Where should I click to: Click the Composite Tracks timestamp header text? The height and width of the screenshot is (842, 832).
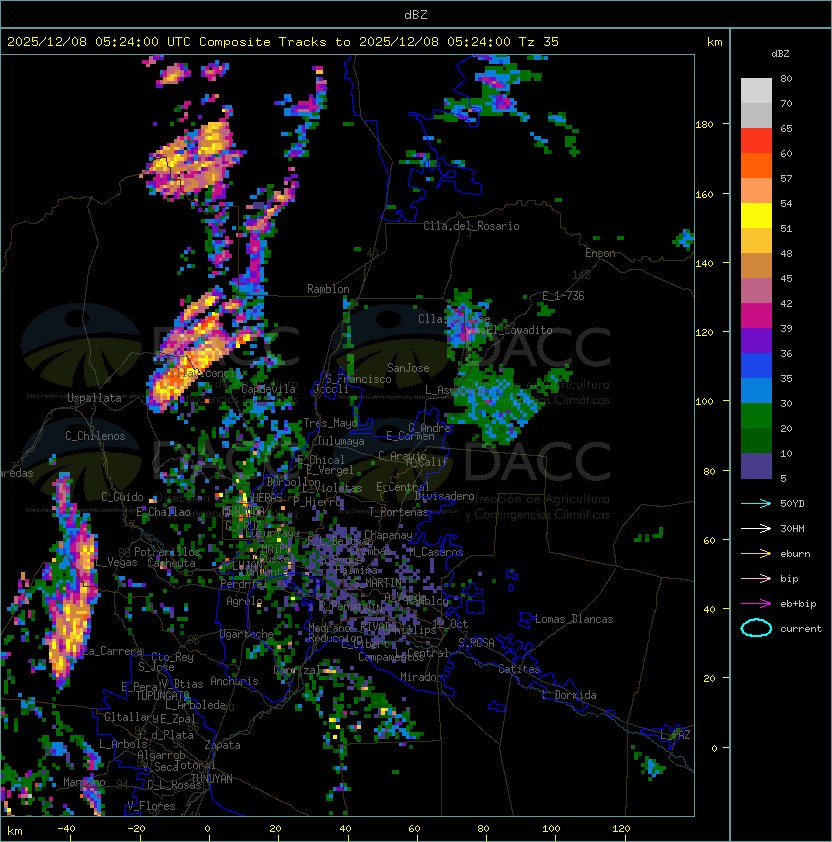pyautogui.click(x=283, y=42)
